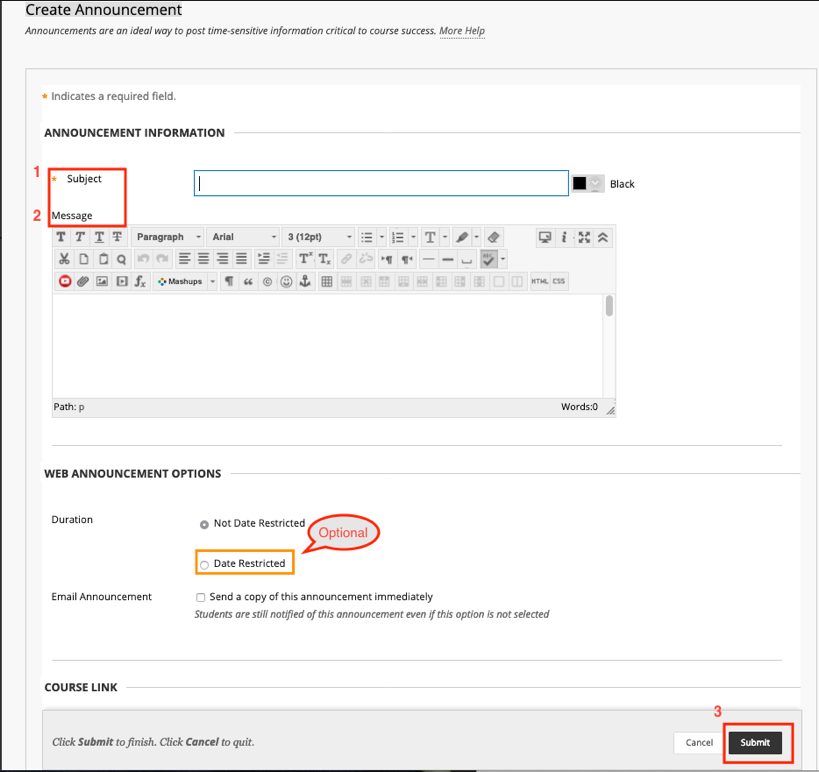
Task: Click the Bold text formatting icon
Action: point(61,237)
